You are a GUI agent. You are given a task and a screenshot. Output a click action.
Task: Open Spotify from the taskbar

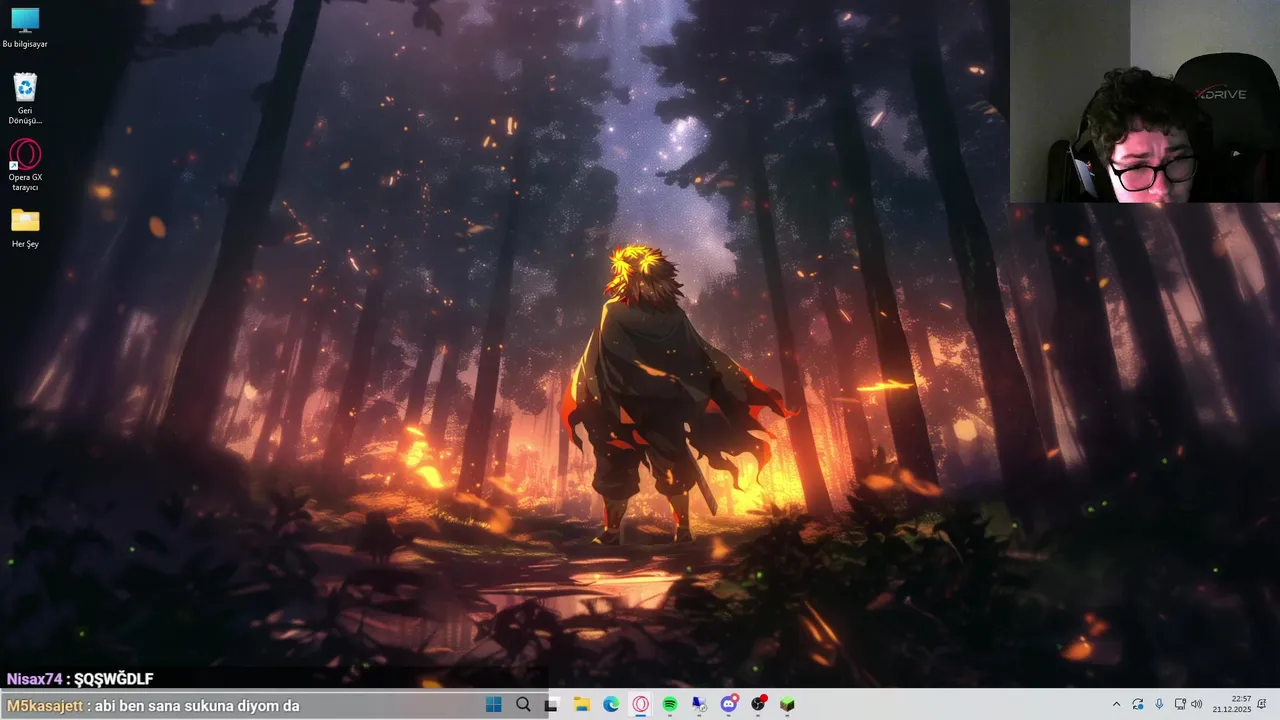[669, 704]
